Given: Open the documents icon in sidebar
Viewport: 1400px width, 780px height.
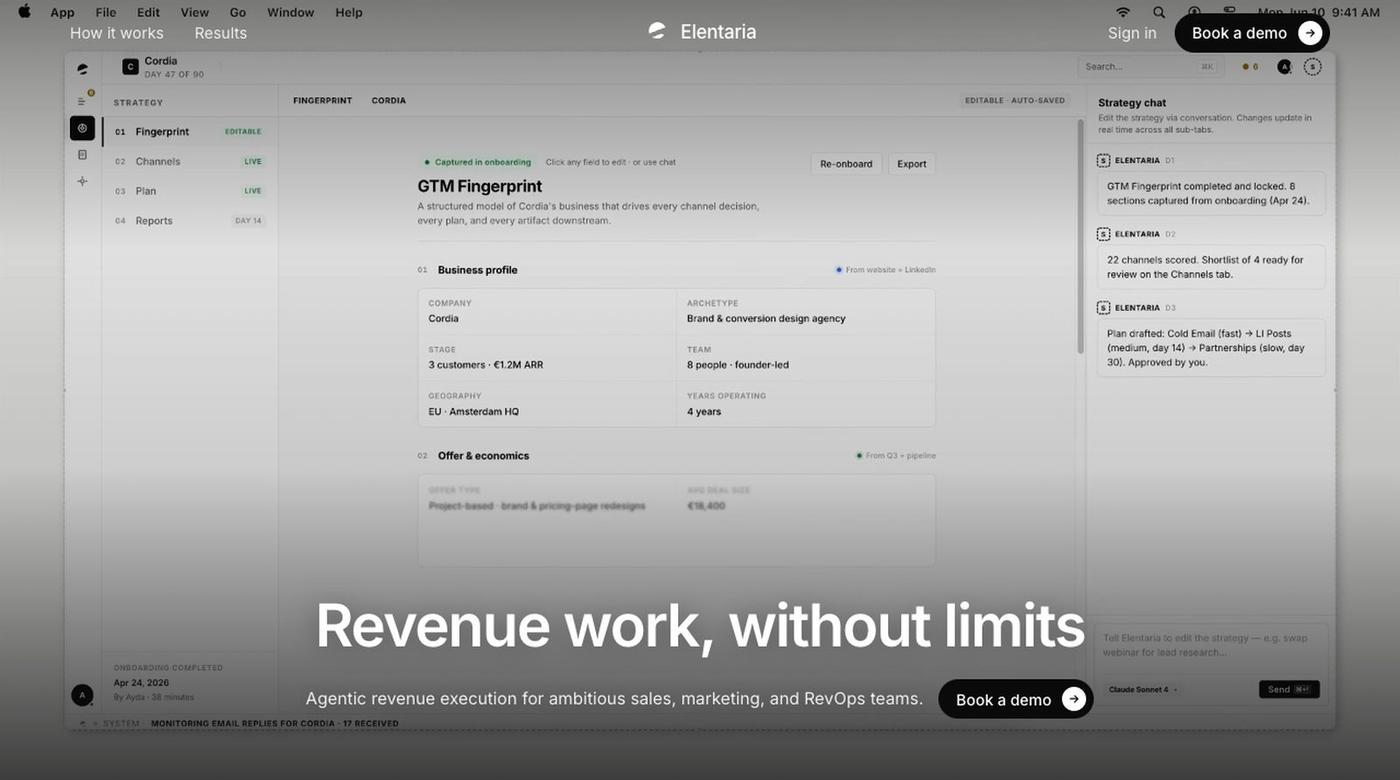Looking at the screenshot, I should (x=82, y=155).
